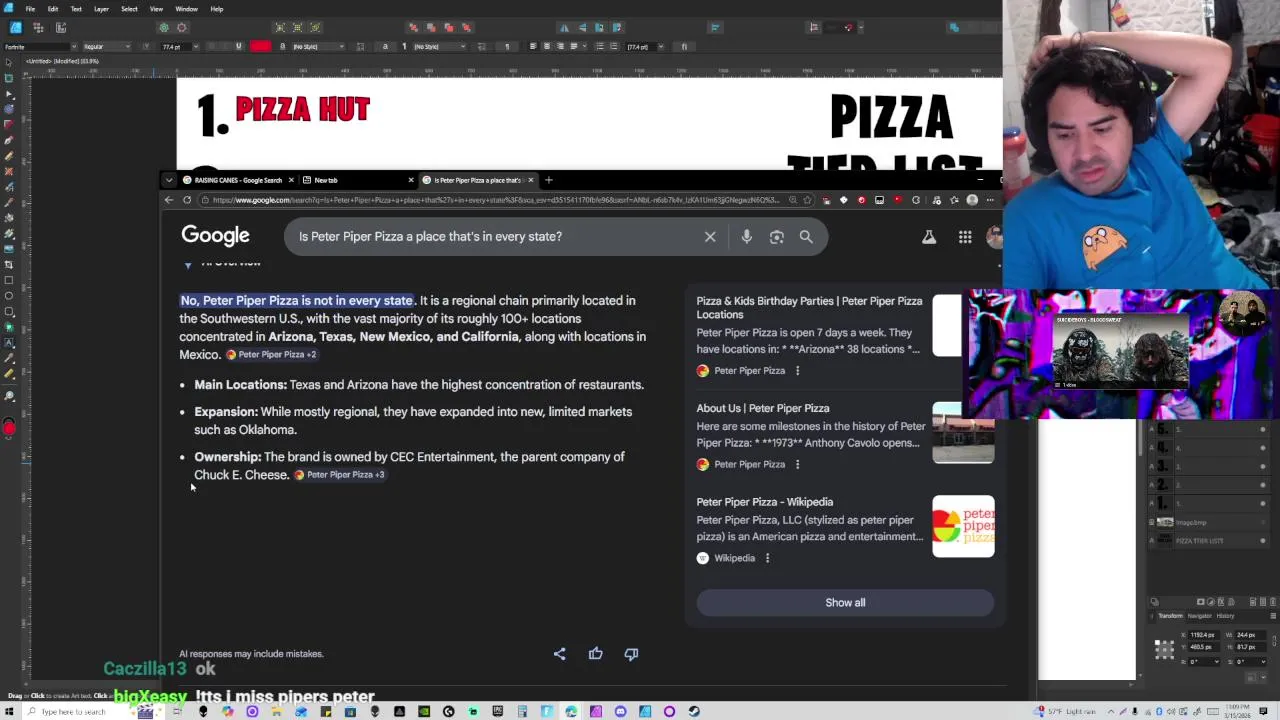Image resolution: width=1280 pixels, height=720 pixels.
Task: Open the font style Regular dropdown
Action: pos(107,47)
